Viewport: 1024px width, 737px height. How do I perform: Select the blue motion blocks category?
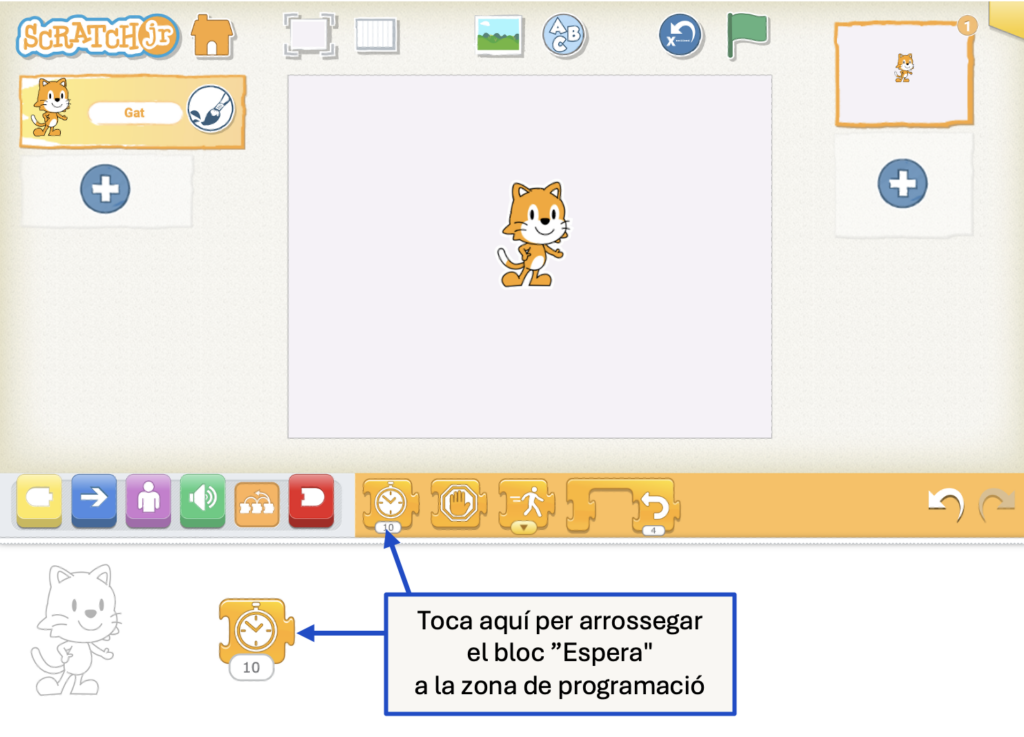(94, 500)
